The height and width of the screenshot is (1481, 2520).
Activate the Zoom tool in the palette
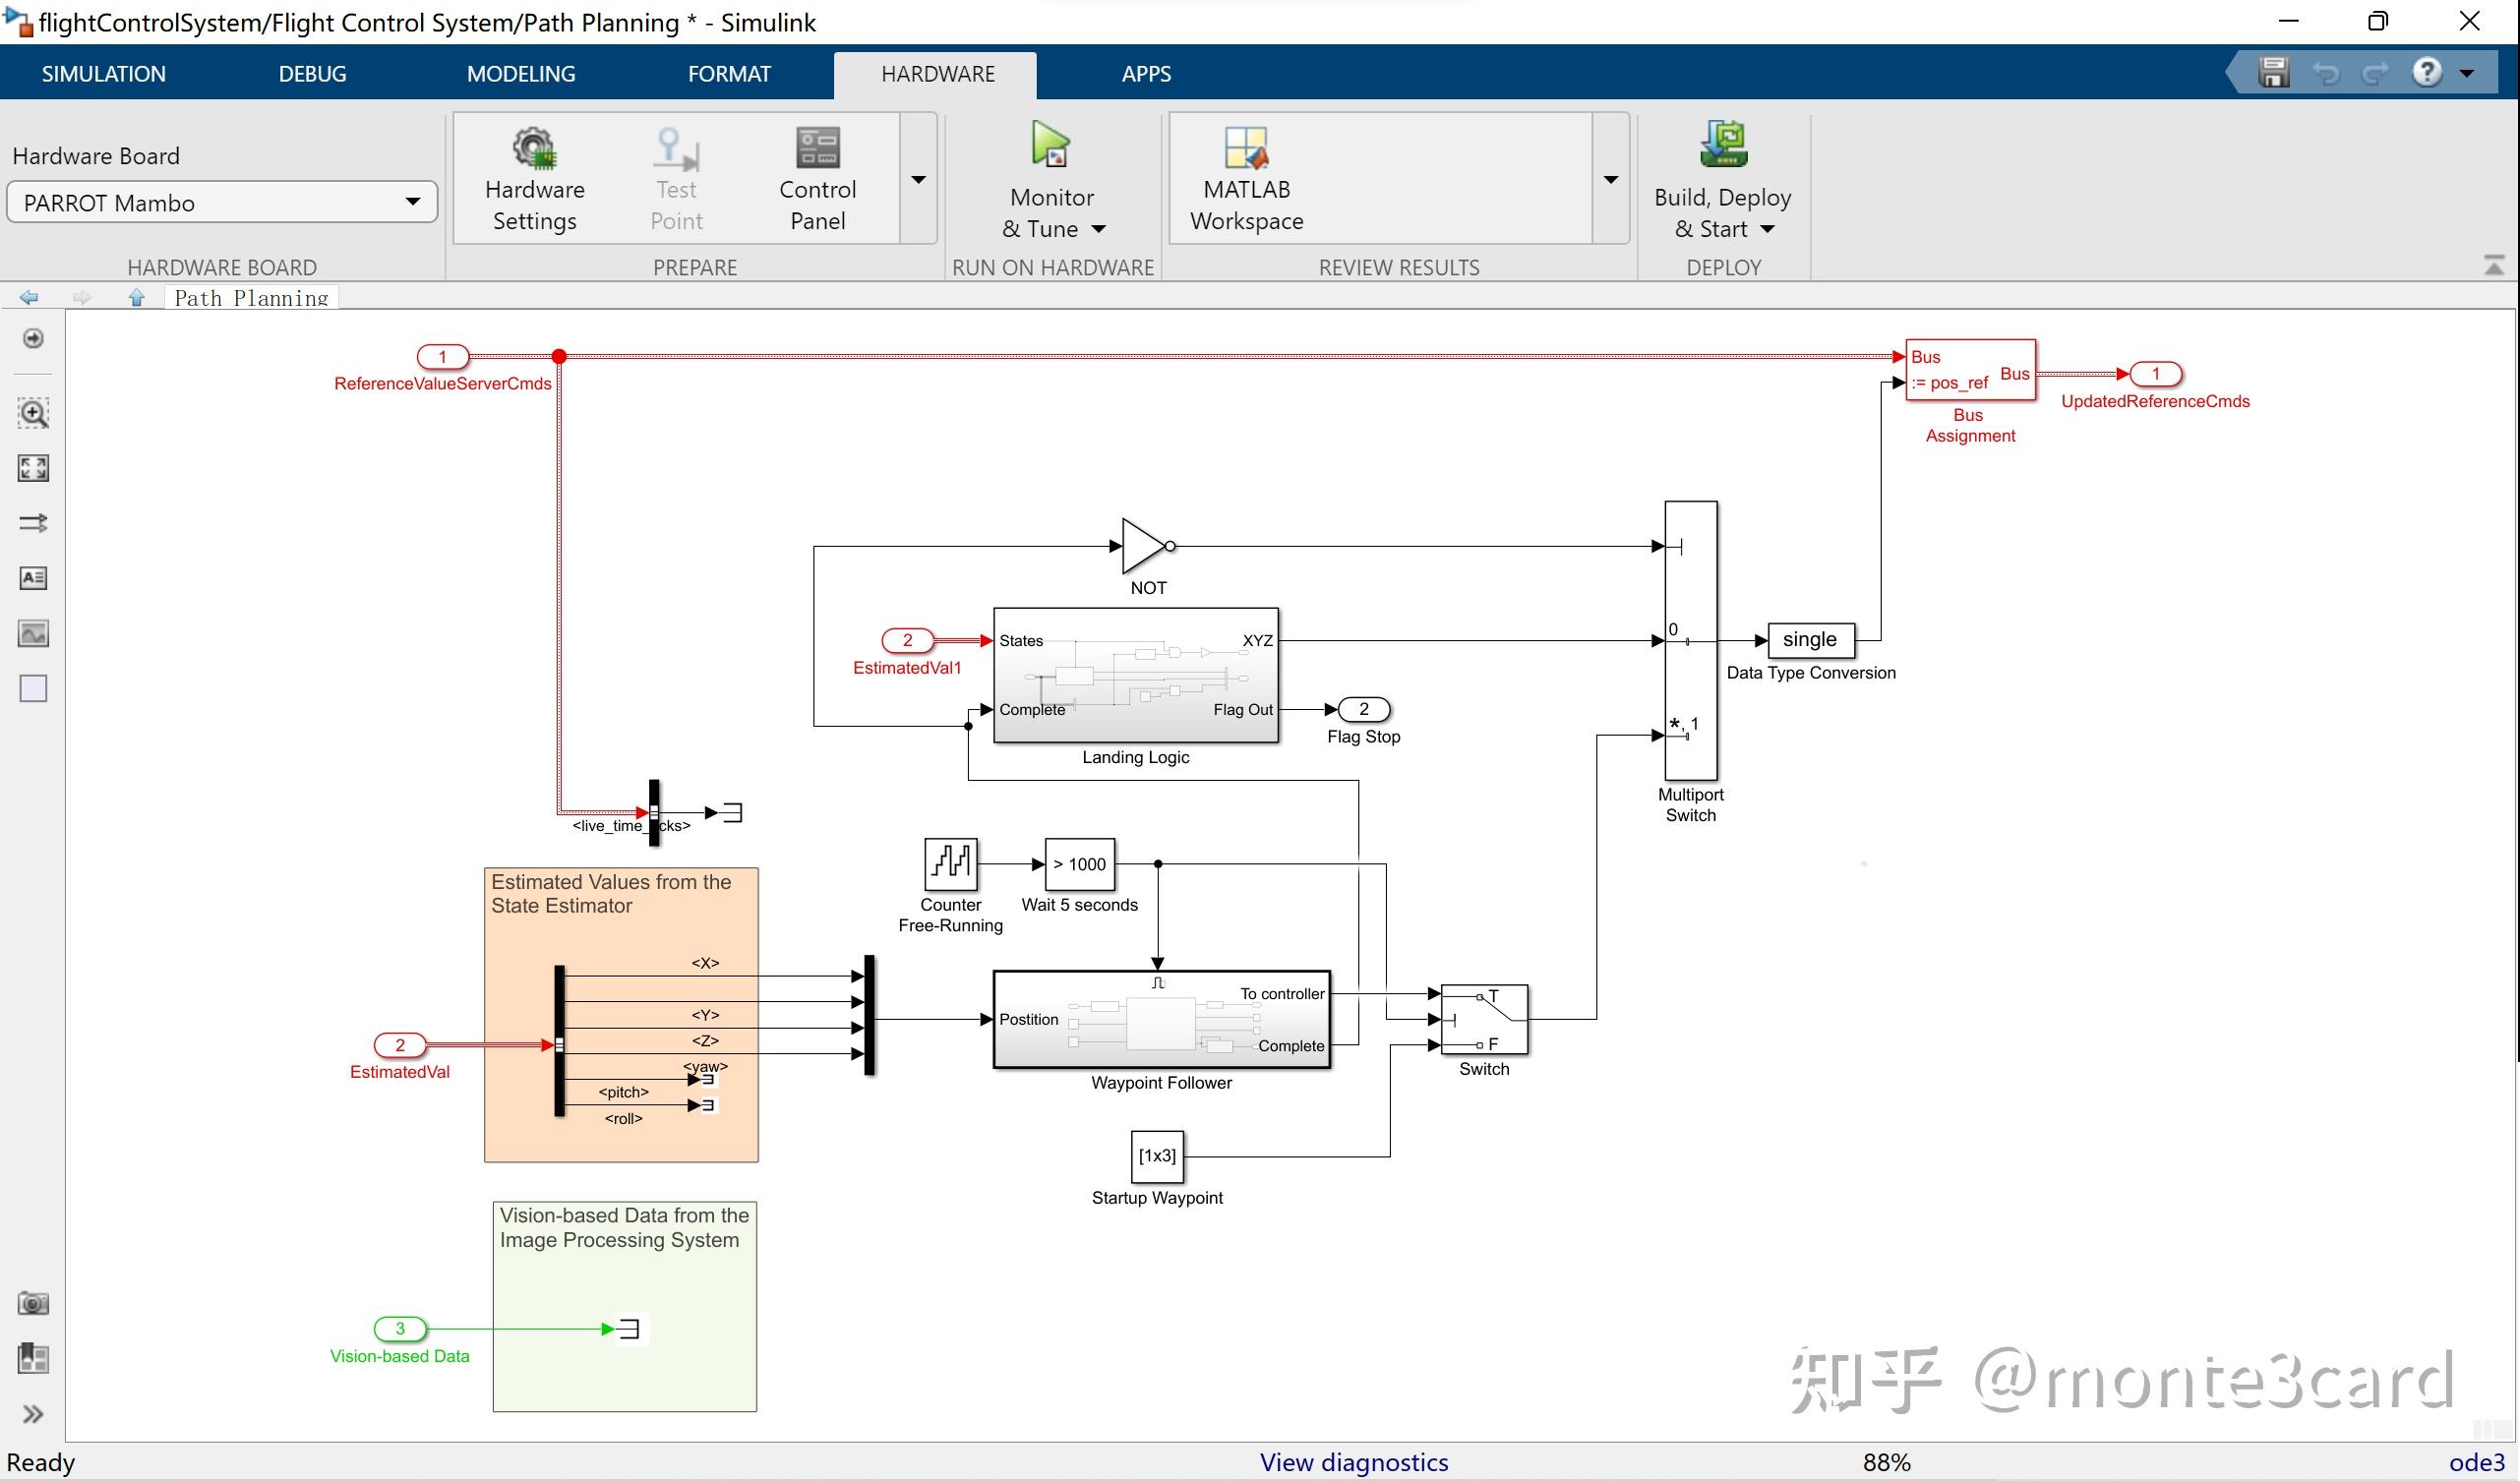(33, 412)
